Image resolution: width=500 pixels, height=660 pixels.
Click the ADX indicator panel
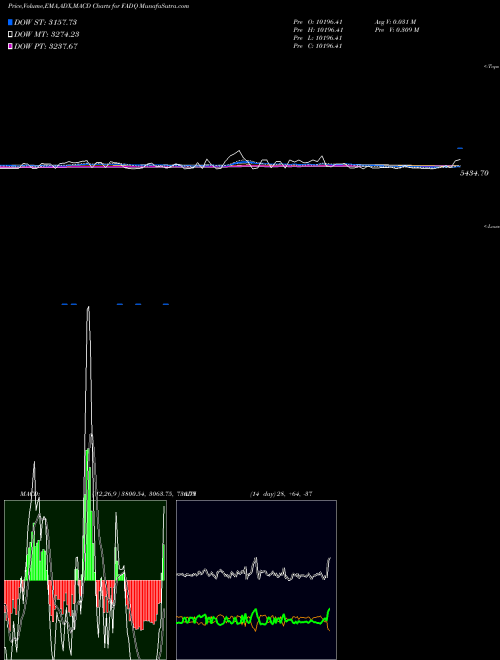click(x=256, y=580)
